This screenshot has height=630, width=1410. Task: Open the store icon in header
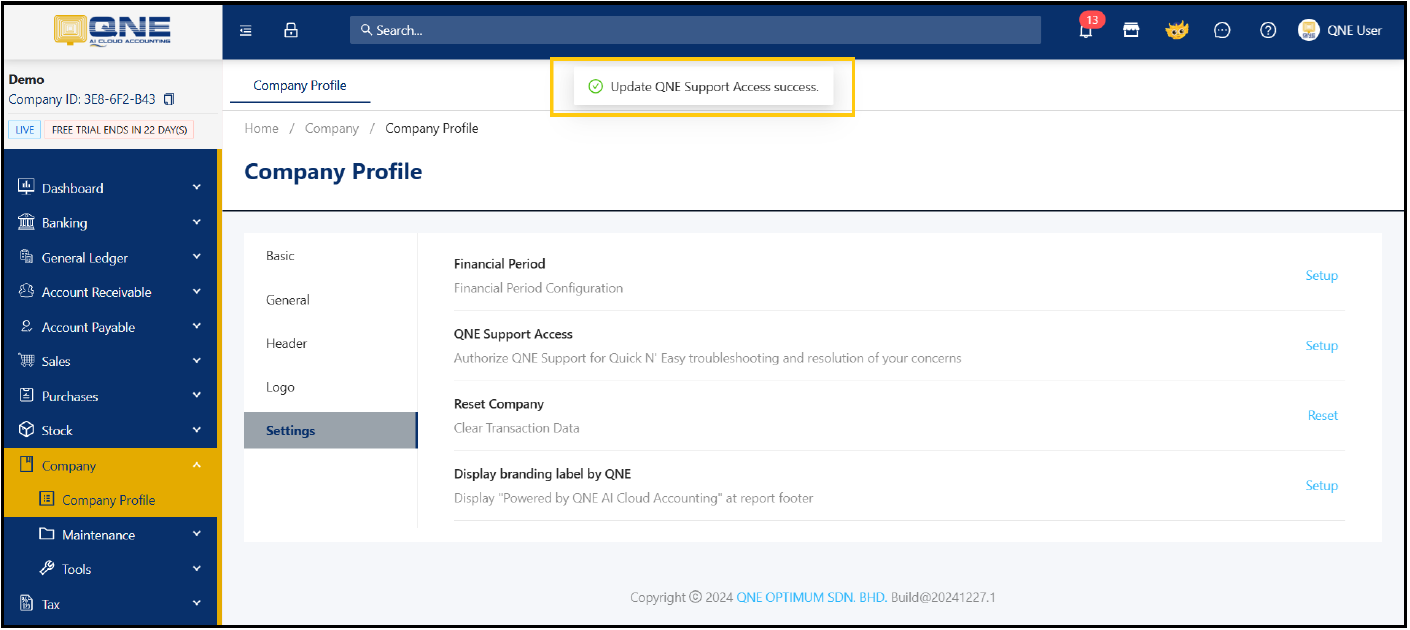(x=1131, y=30)
